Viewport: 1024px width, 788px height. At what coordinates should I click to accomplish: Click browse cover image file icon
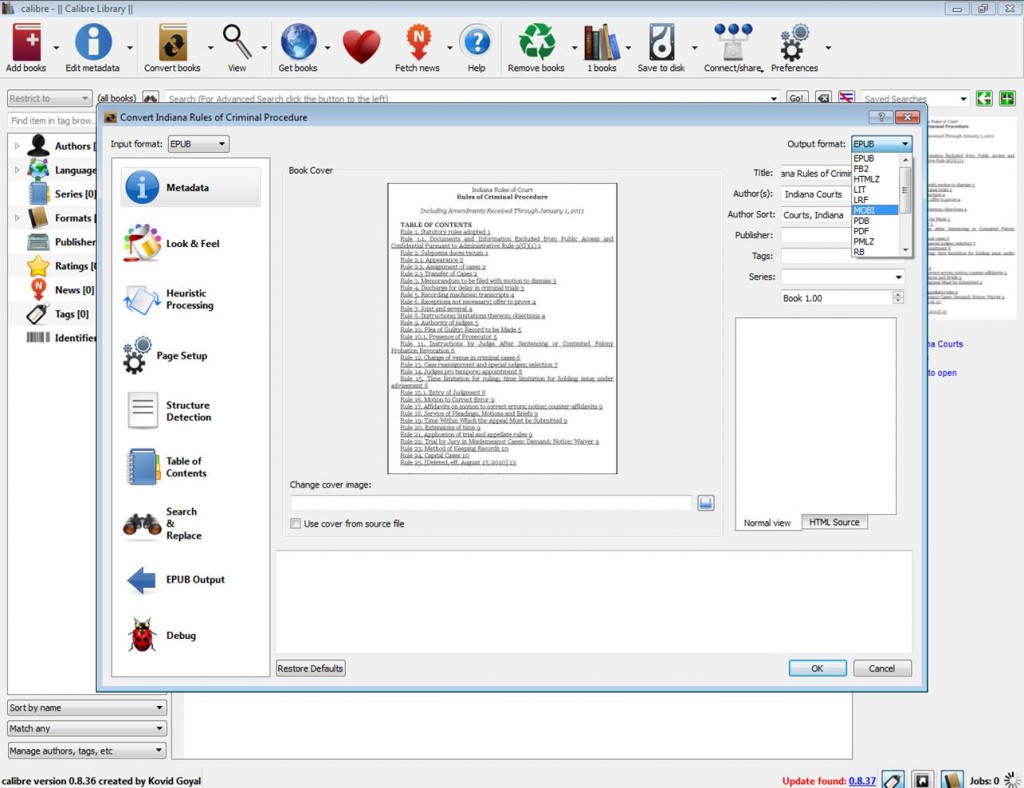click(x=705, y=503)
